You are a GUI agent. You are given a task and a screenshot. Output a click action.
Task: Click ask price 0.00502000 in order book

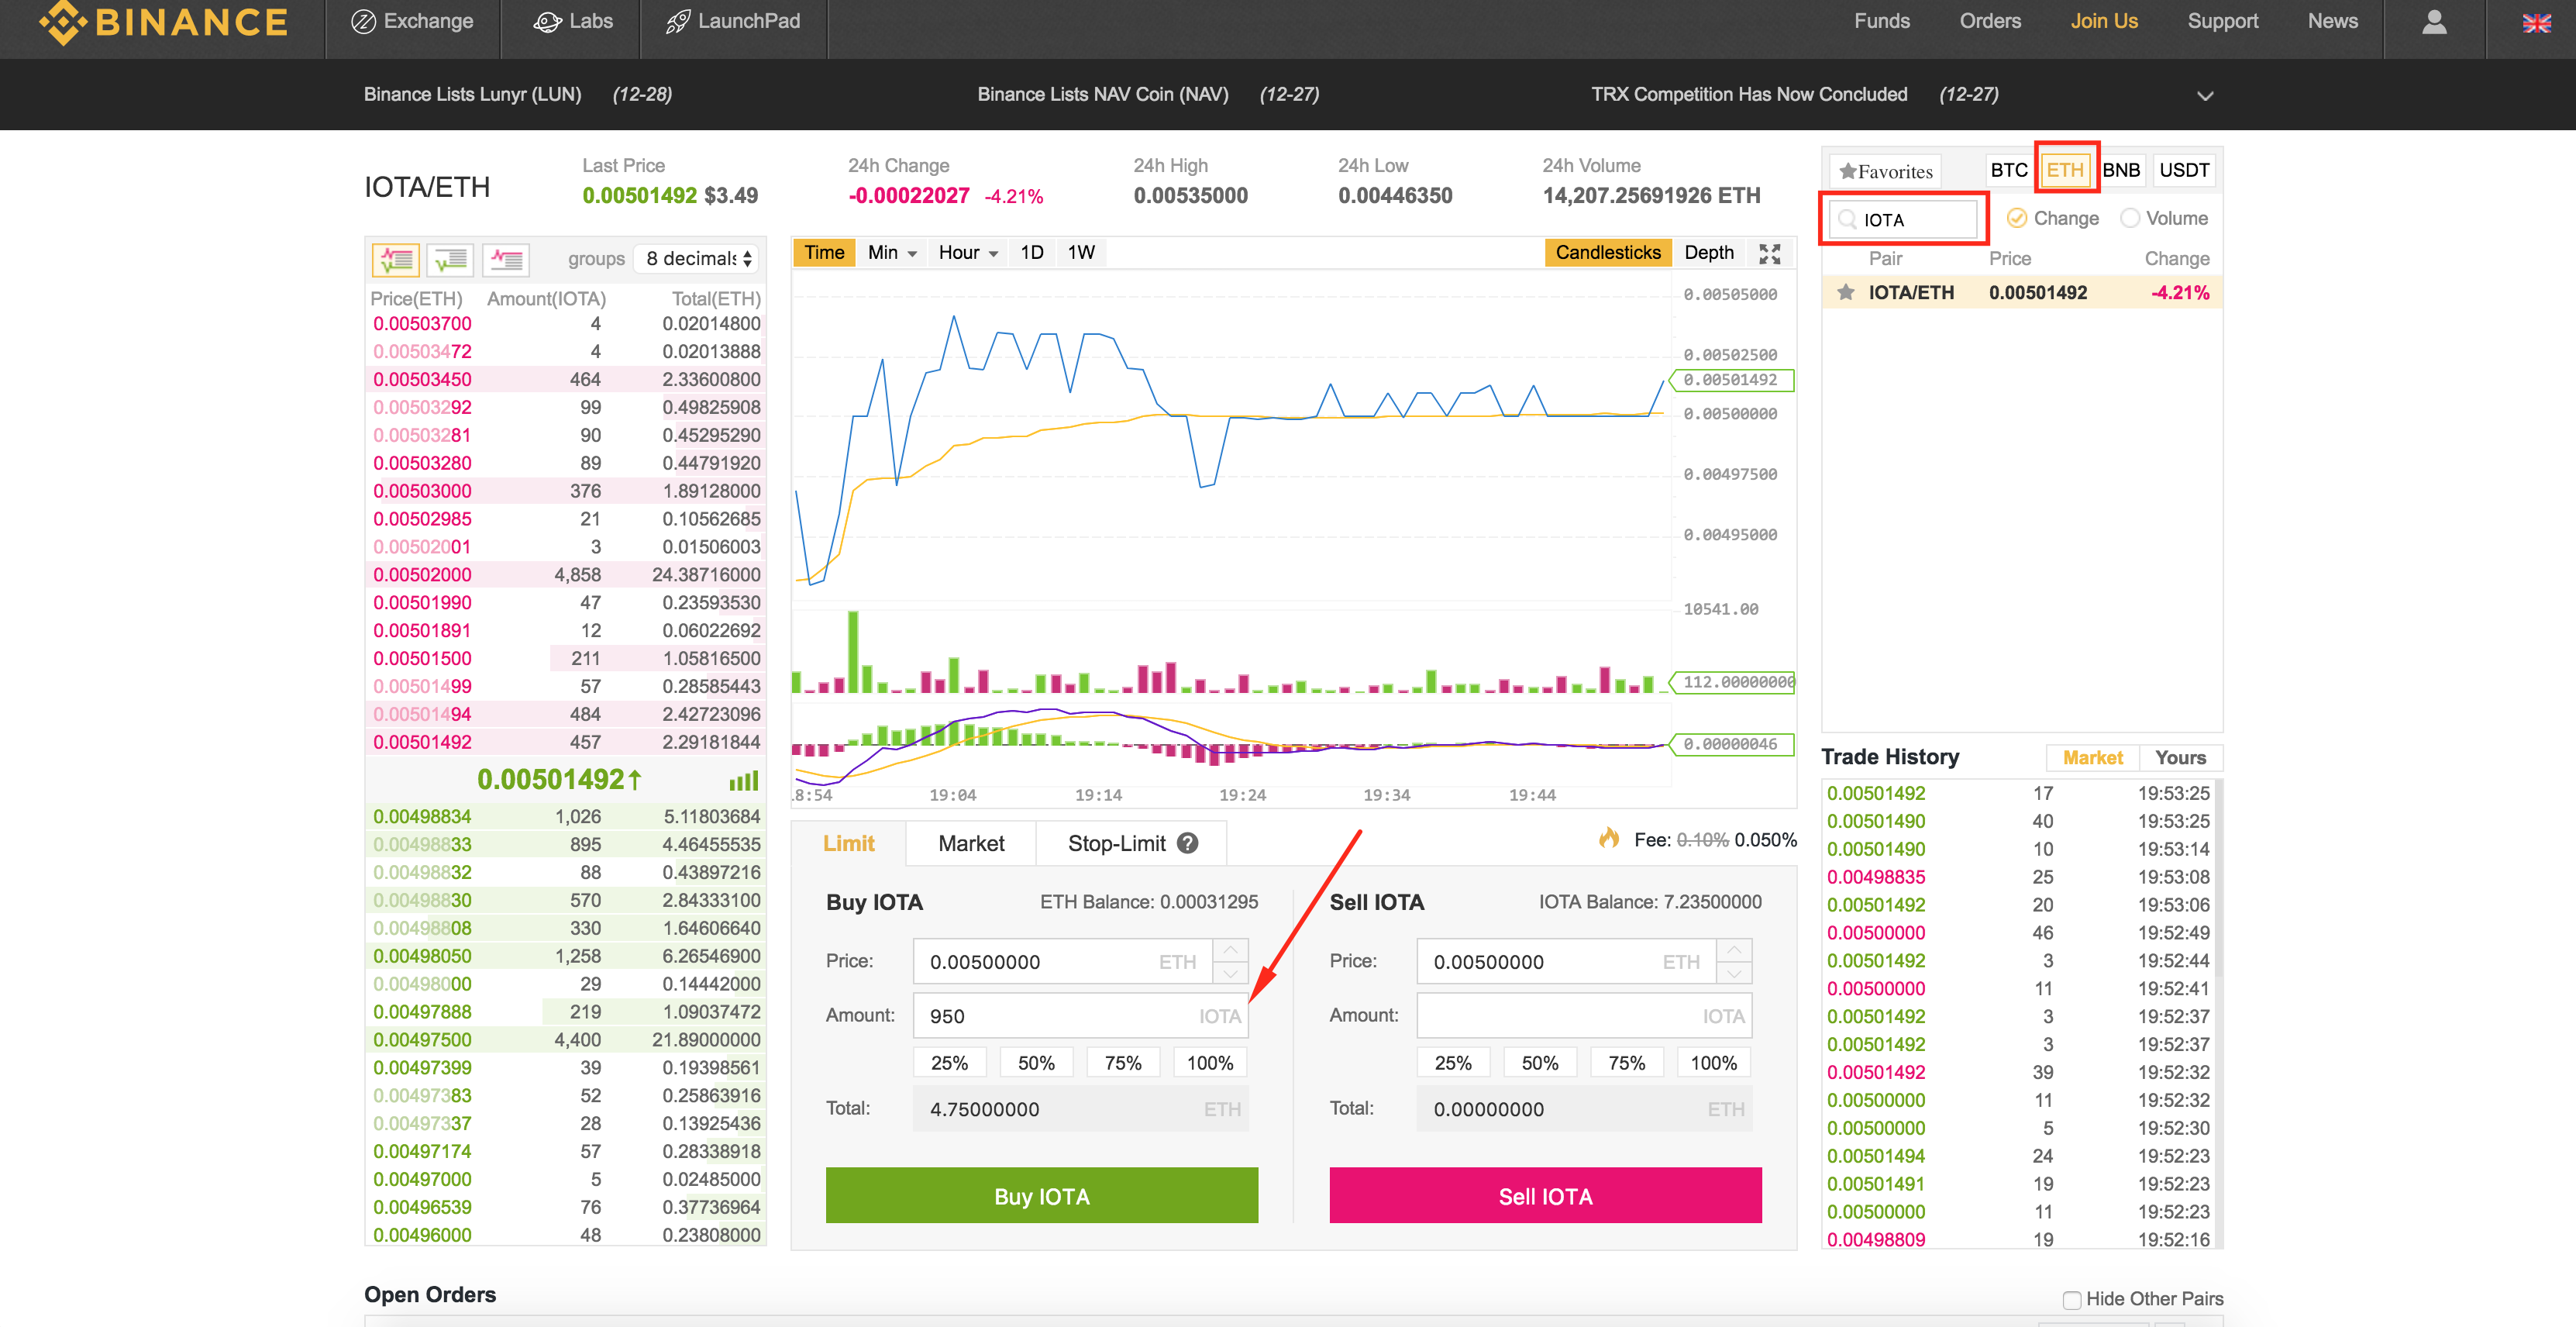click(x=422, y=575)
